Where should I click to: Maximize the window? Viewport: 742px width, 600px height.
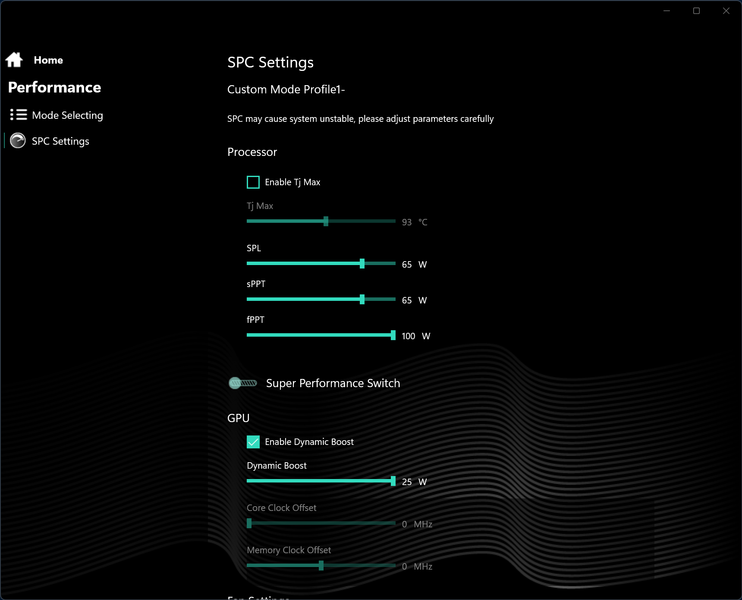[x=696, y=10]
